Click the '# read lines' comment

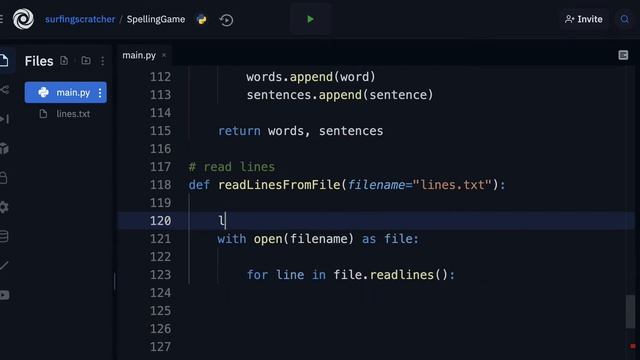tap(231, 167)
